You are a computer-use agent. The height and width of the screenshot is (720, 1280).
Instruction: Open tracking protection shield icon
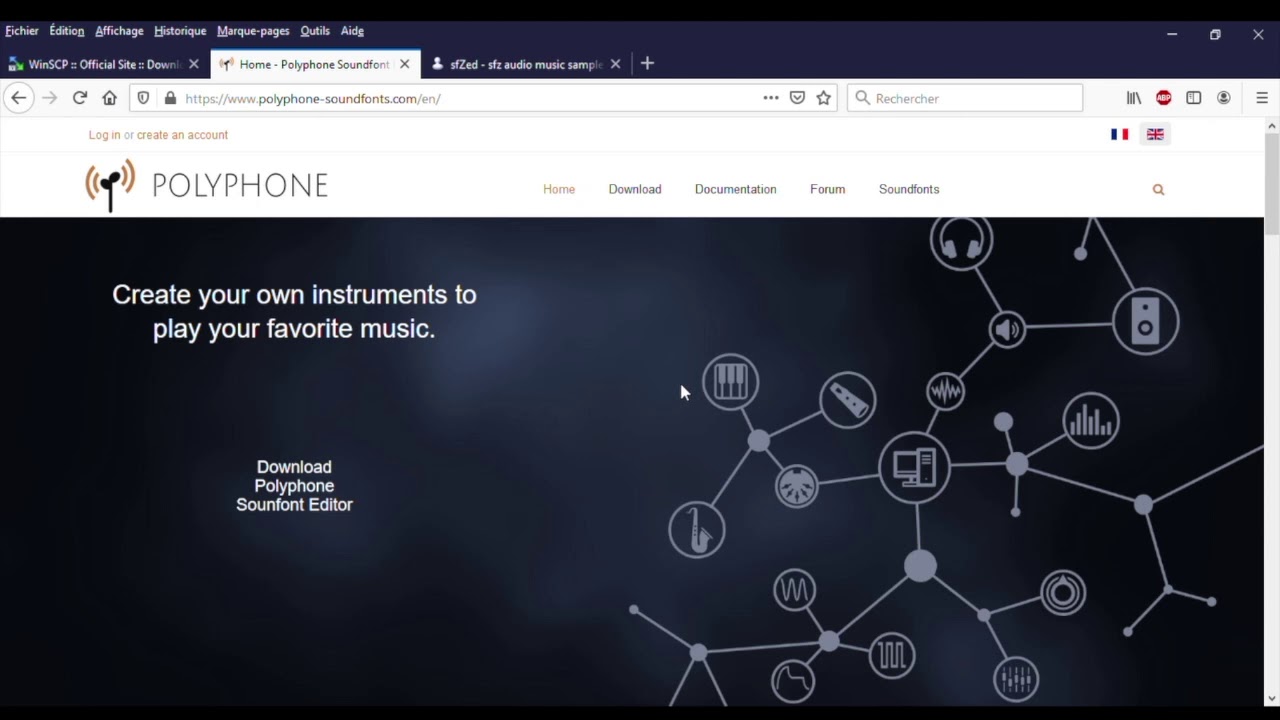click(144, 98)
